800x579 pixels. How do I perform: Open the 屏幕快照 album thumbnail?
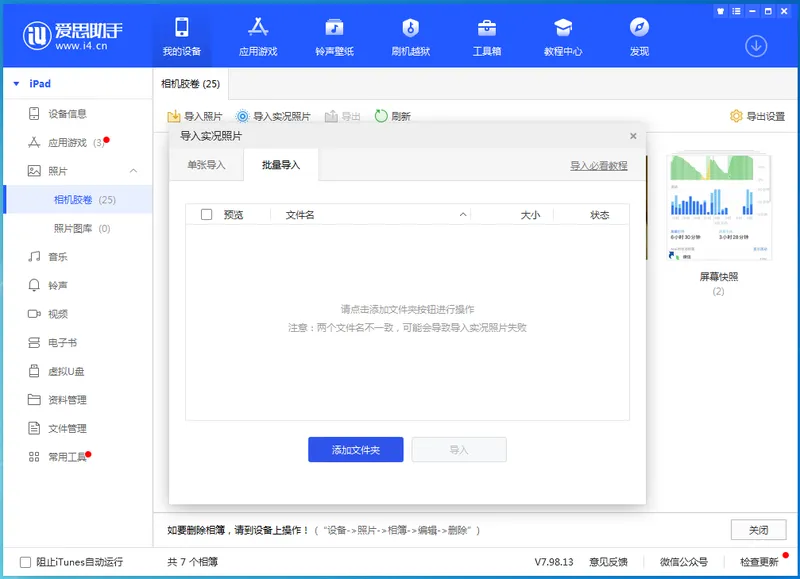(718, 207)
